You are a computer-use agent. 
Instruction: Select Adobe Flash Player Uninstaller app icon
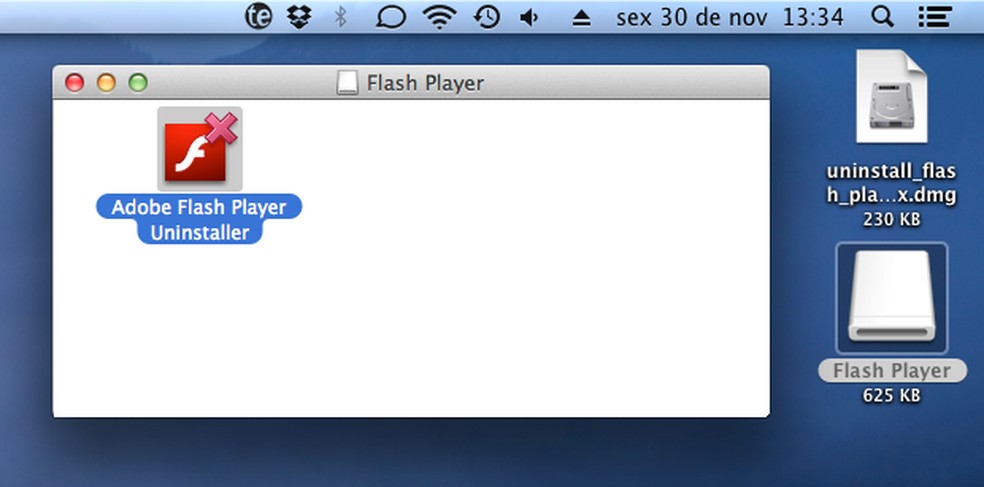pyautogui.click(x=200, y=149)
